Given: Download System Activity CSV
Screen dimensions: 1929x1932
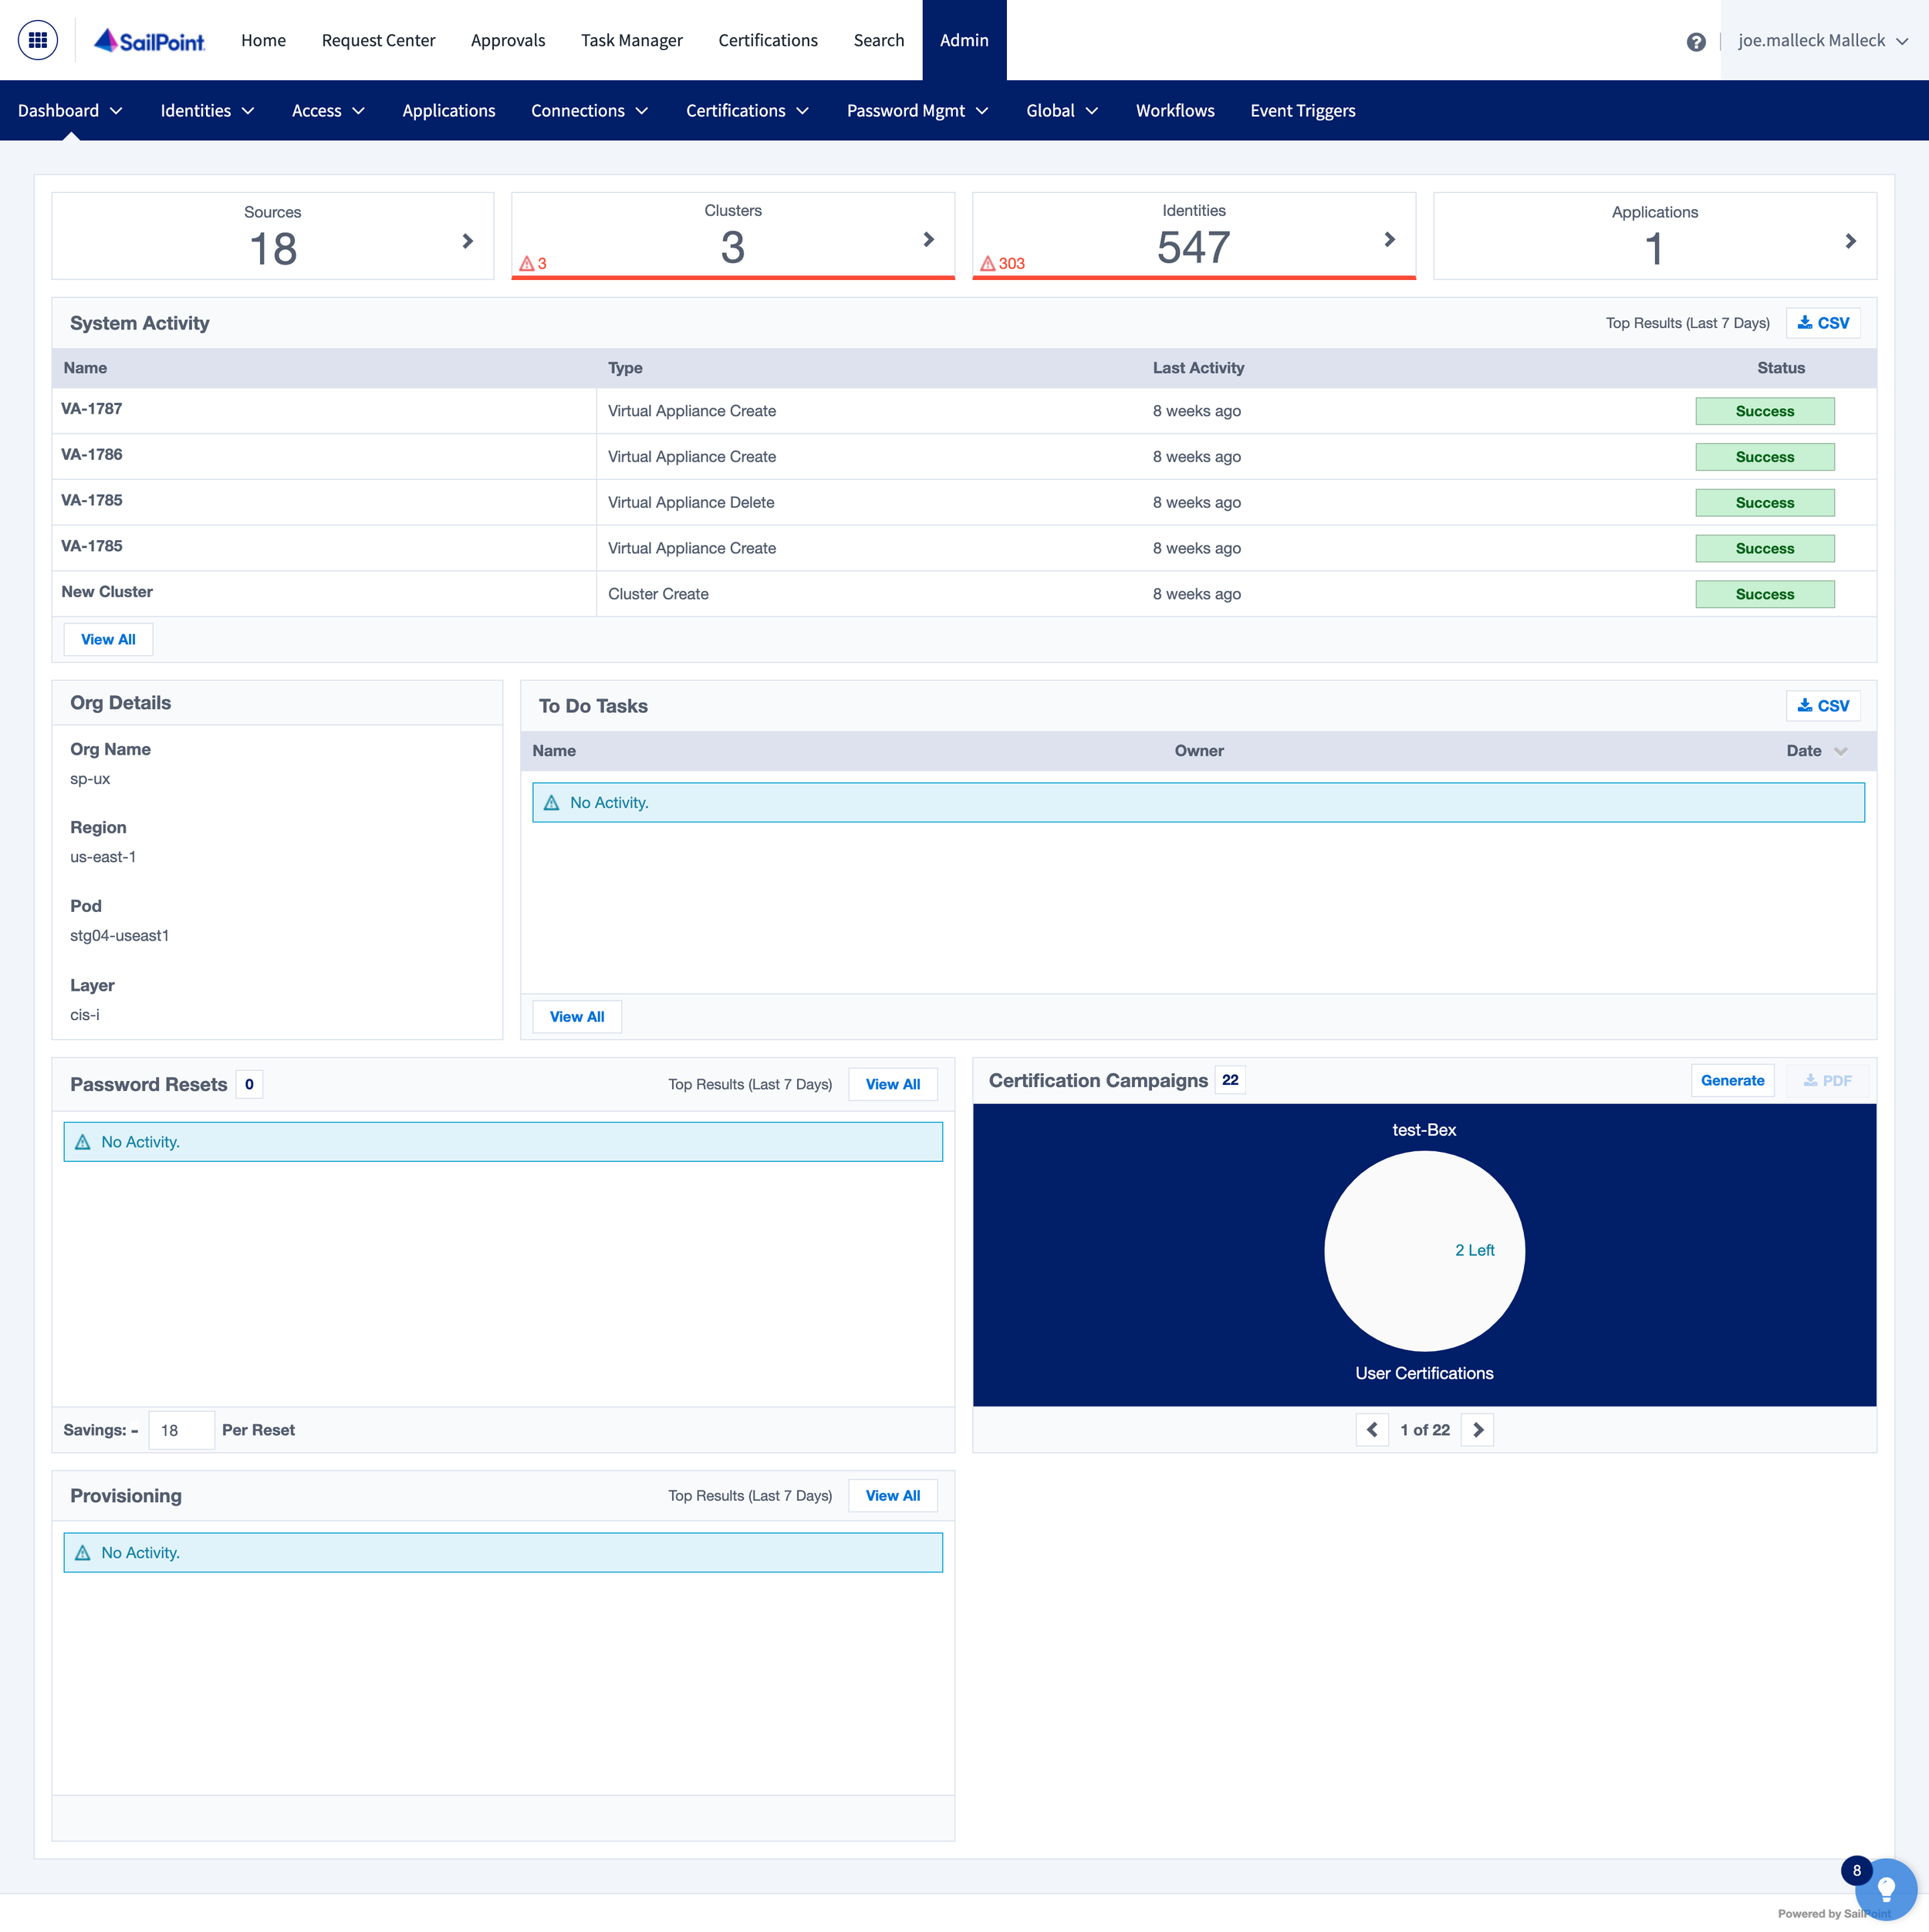Looking at the screenshot, I should tap(1822, 323).
